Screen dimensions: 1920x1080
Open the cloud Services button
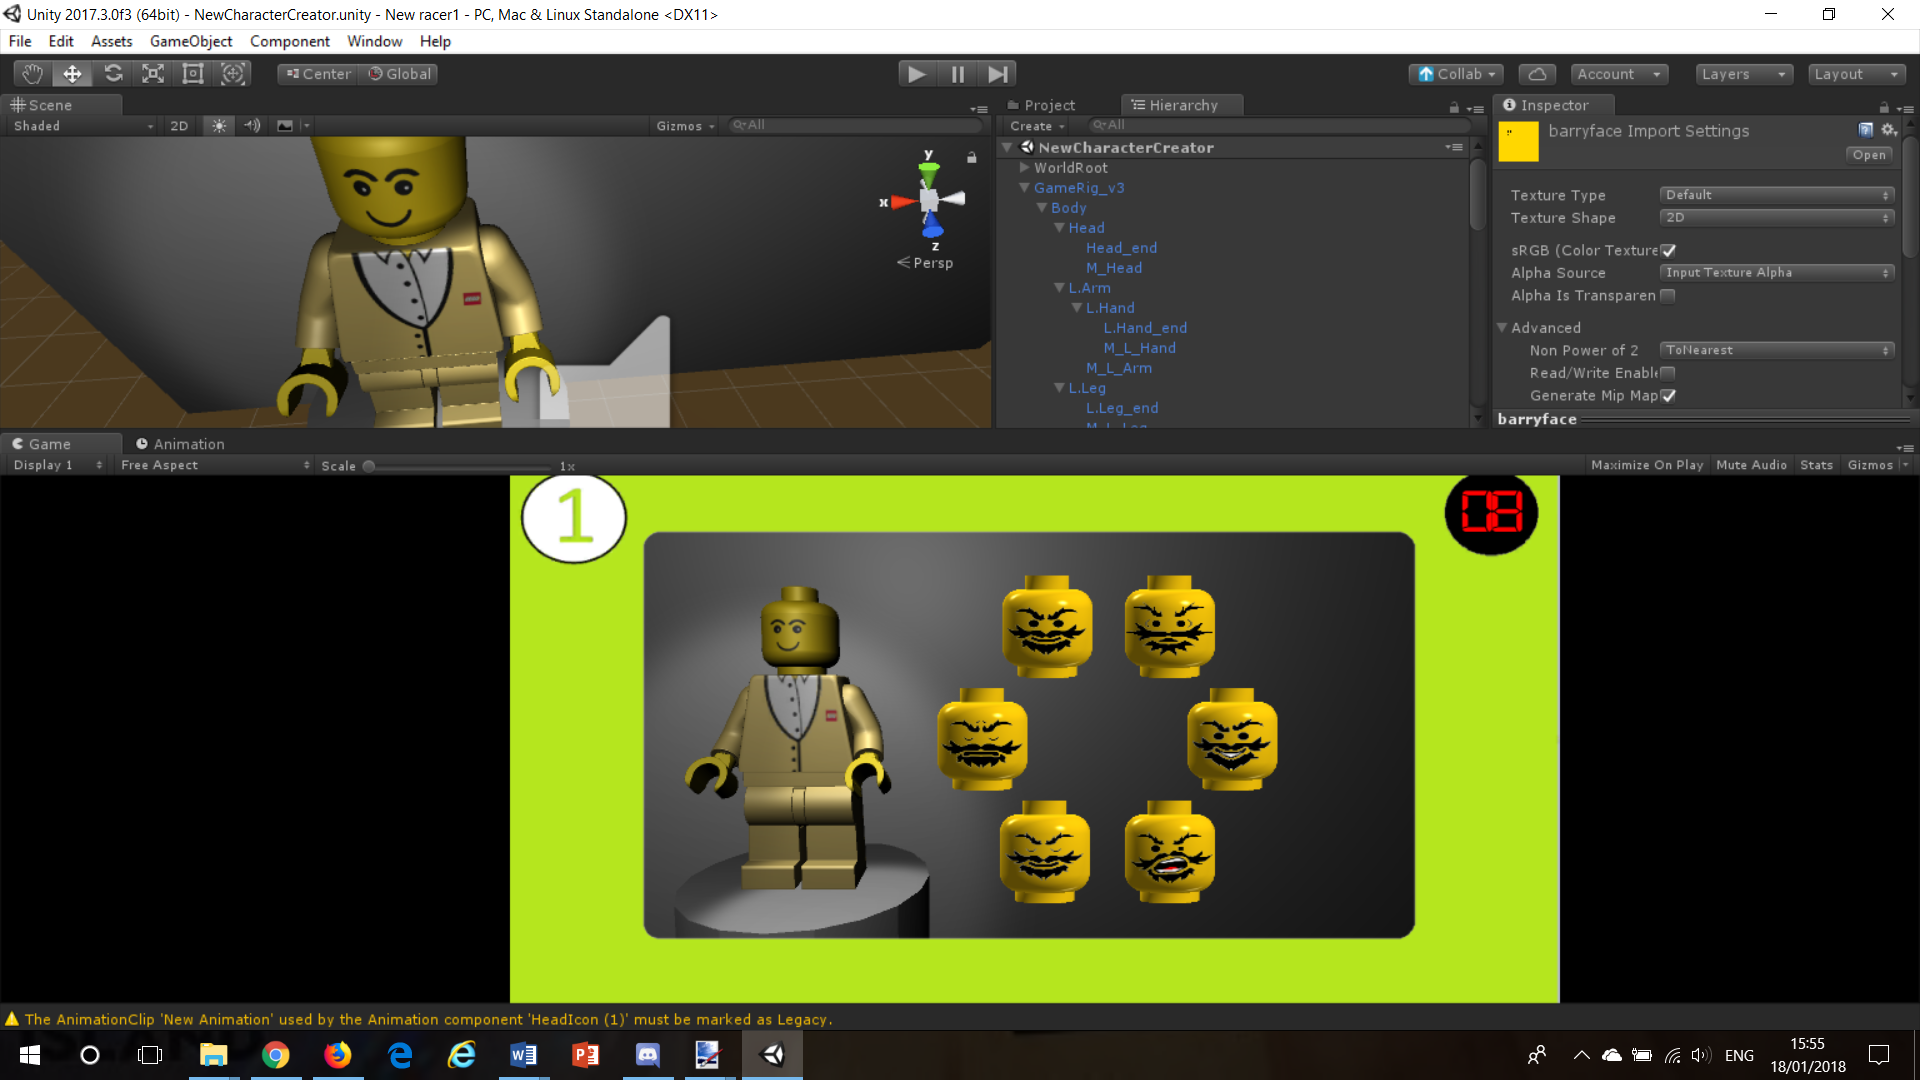1537,74
